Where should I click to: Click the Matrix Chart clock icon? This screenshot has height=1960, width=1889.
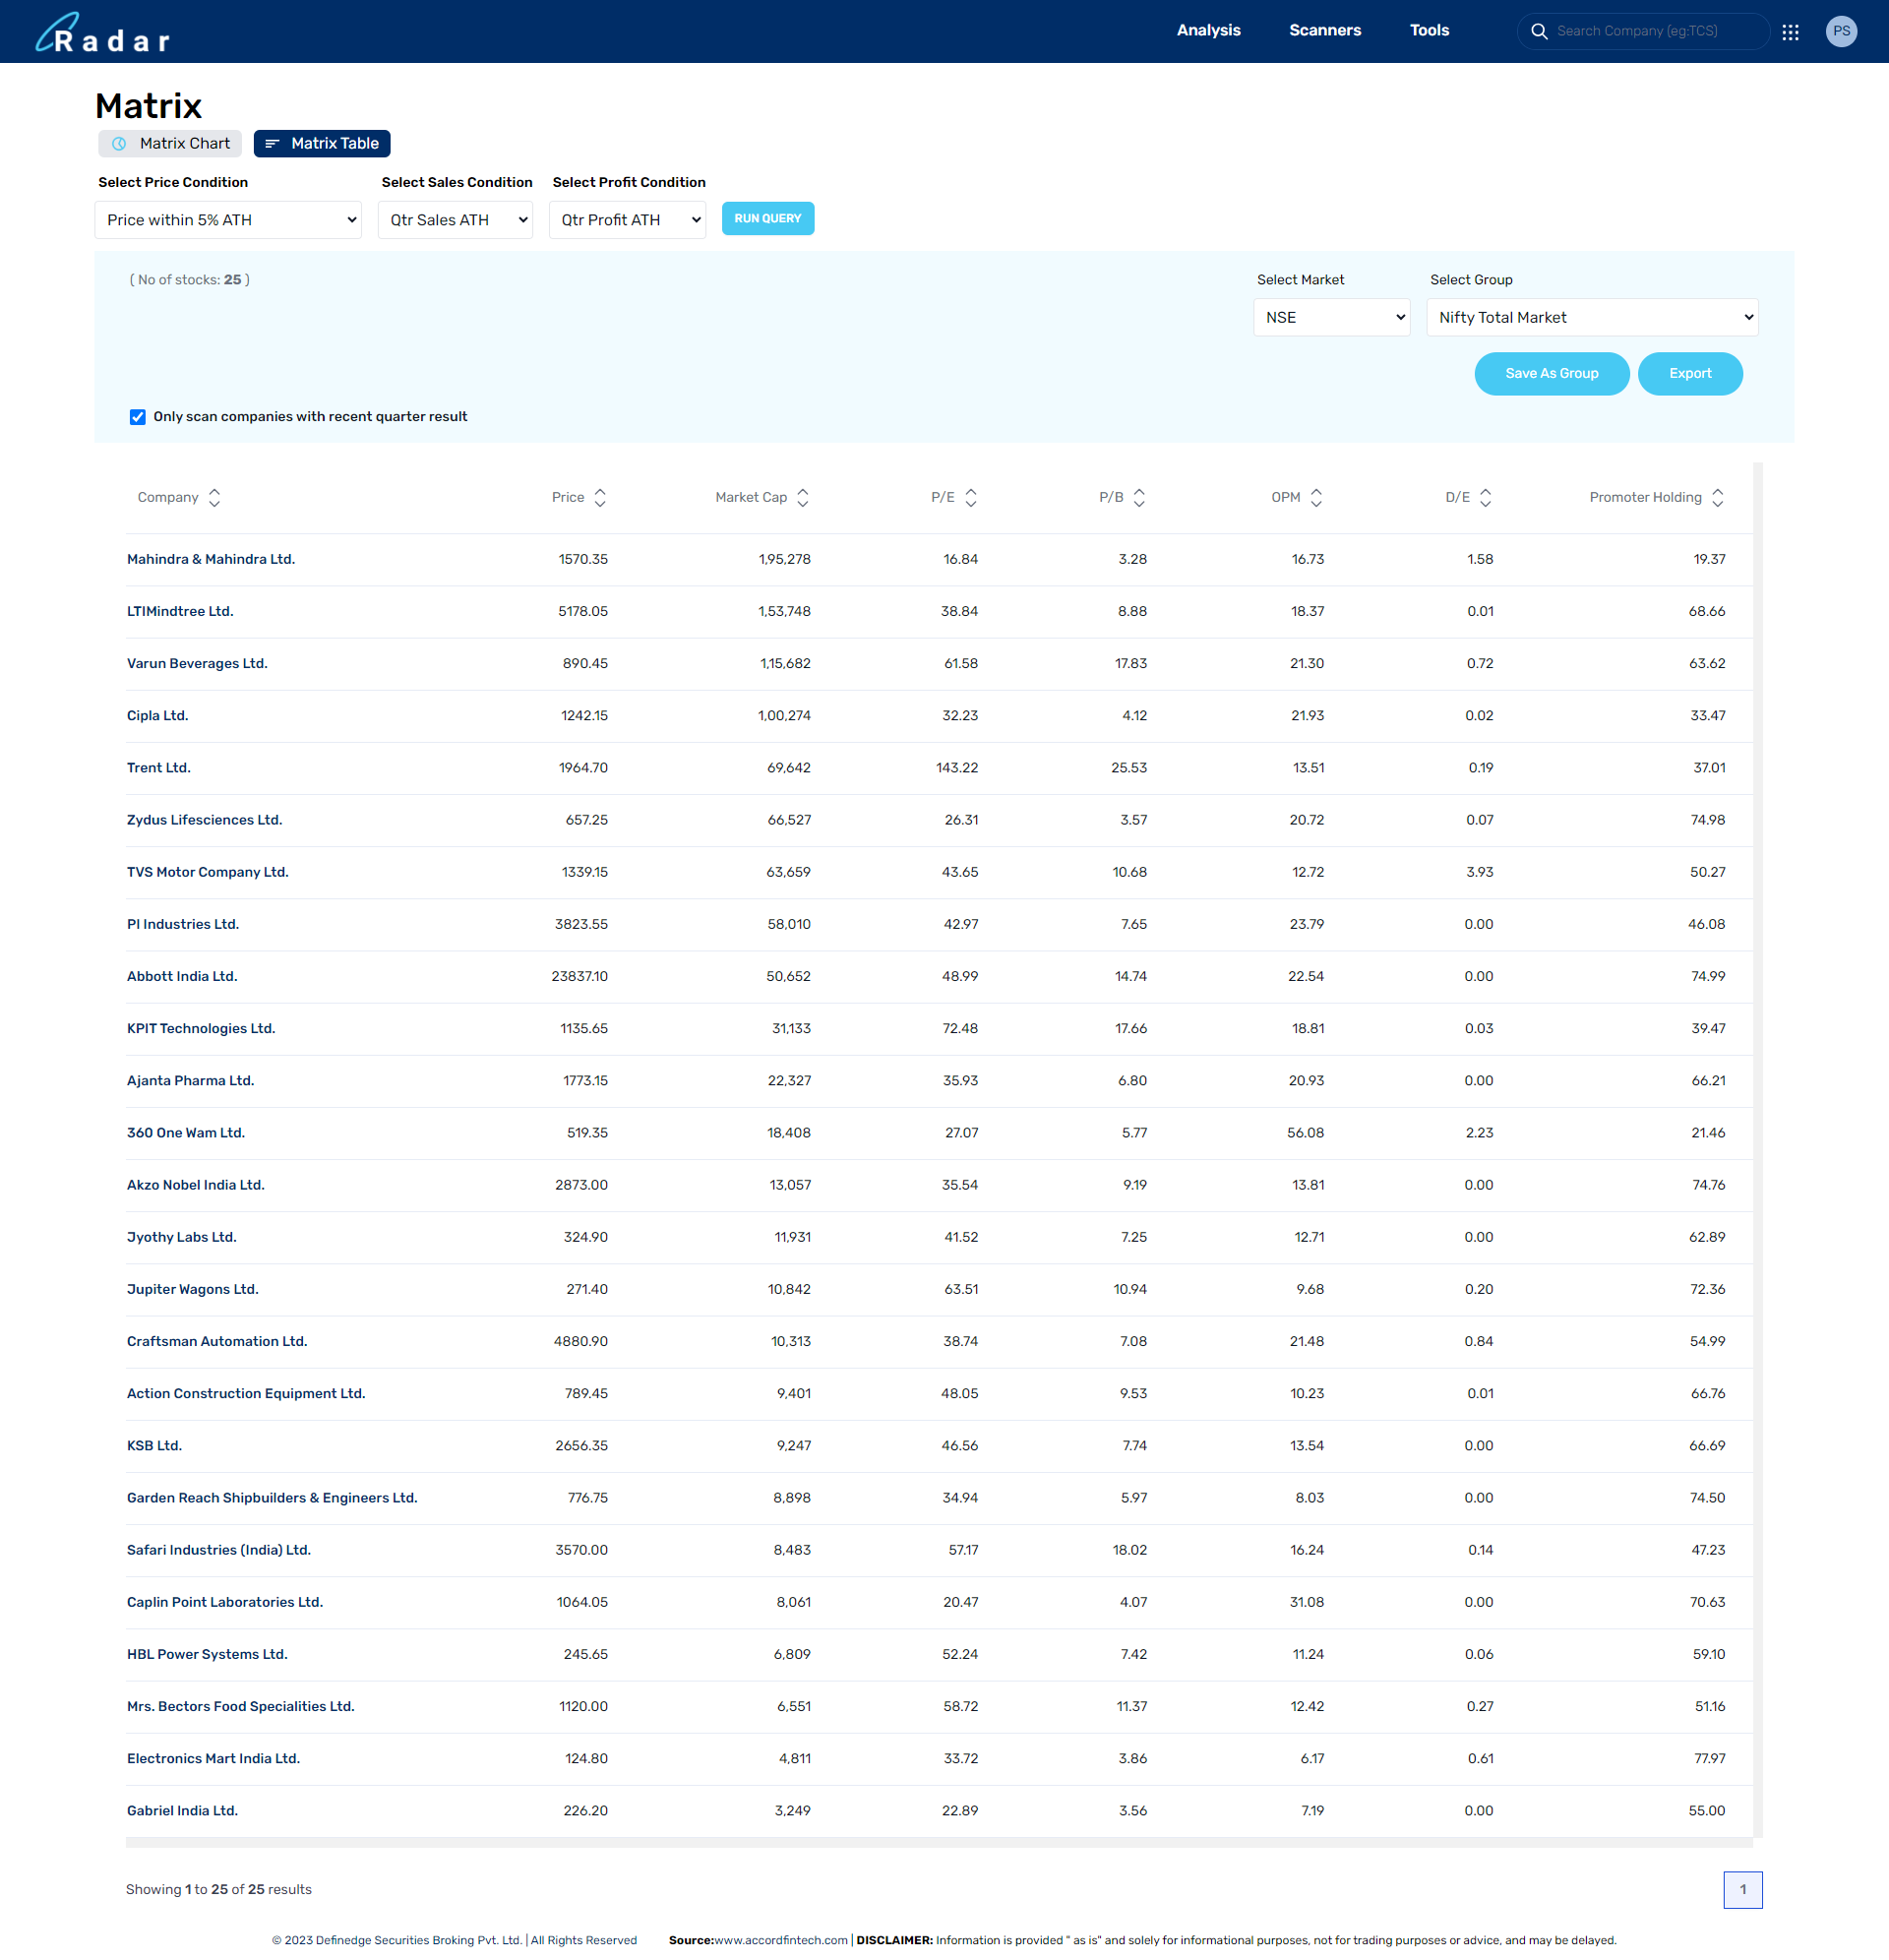point(119,144)
